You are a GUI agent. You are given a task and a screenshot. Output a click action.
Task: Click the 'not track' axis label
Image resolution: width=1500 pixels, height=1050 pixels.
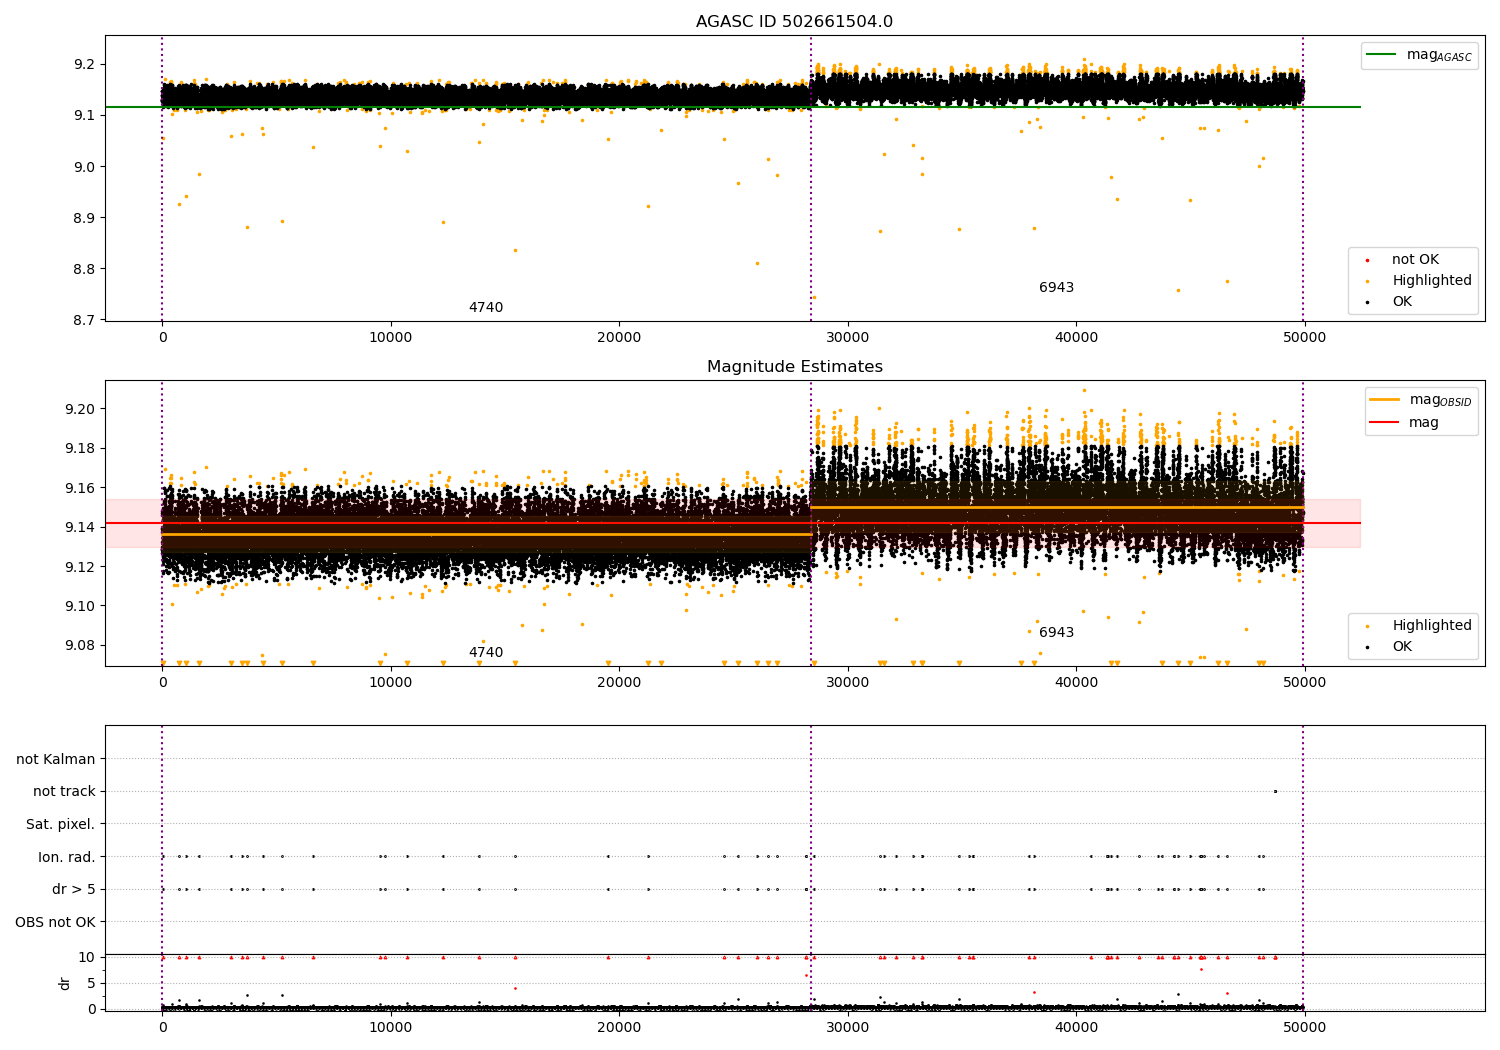pos(64,792)
